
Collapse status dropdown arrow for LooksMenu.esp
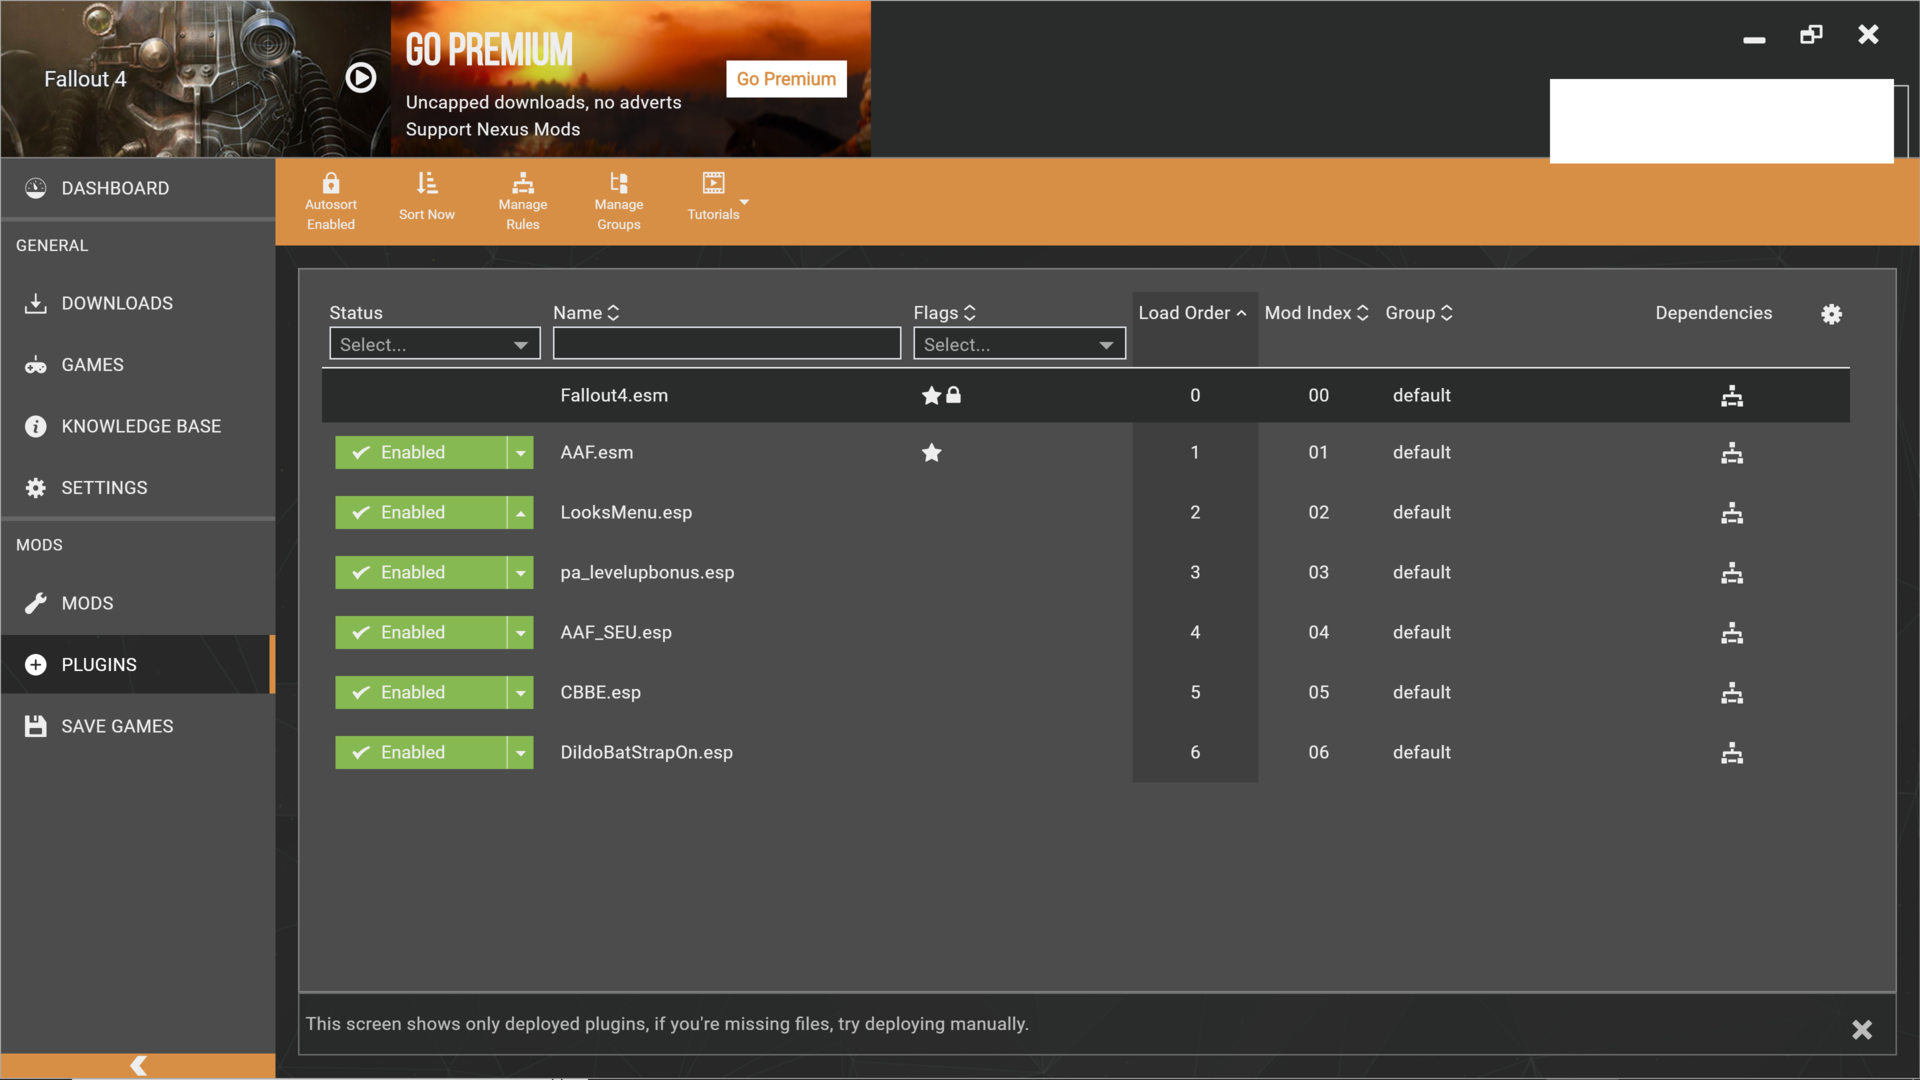coord(520,512)
